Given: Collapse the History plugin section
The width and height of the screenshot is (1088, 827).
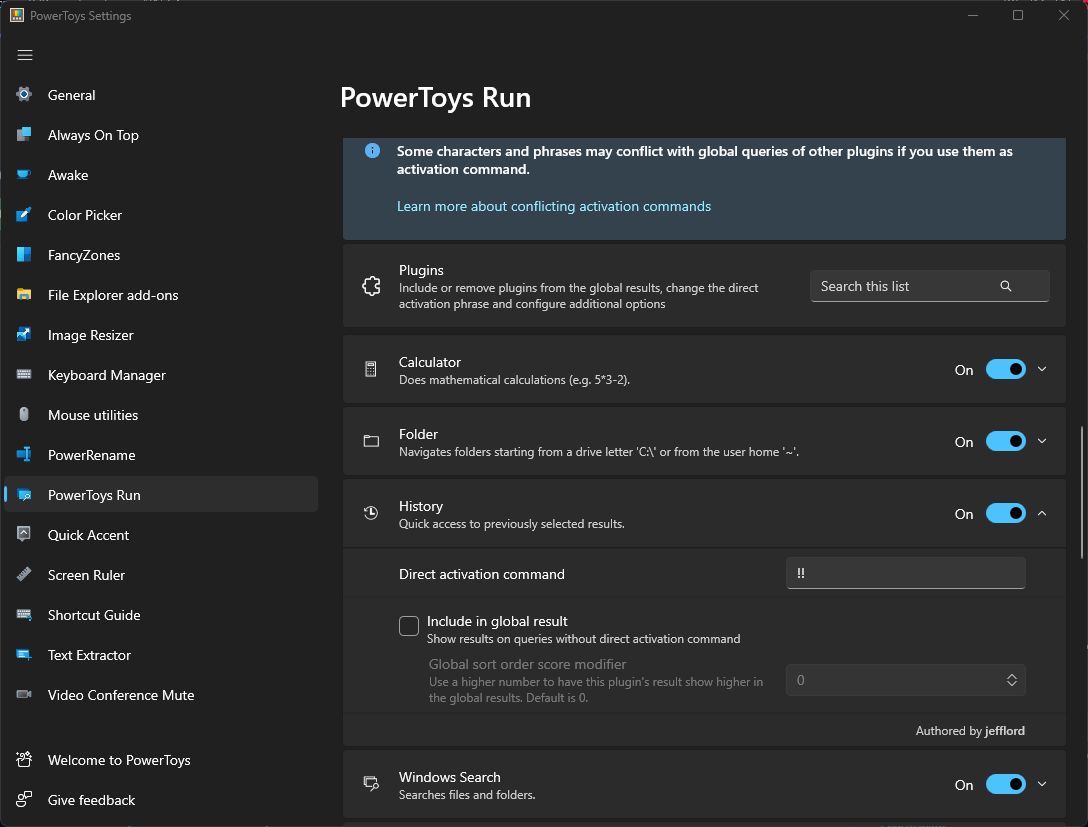Looking at the screenshot, I should 1042,513.
